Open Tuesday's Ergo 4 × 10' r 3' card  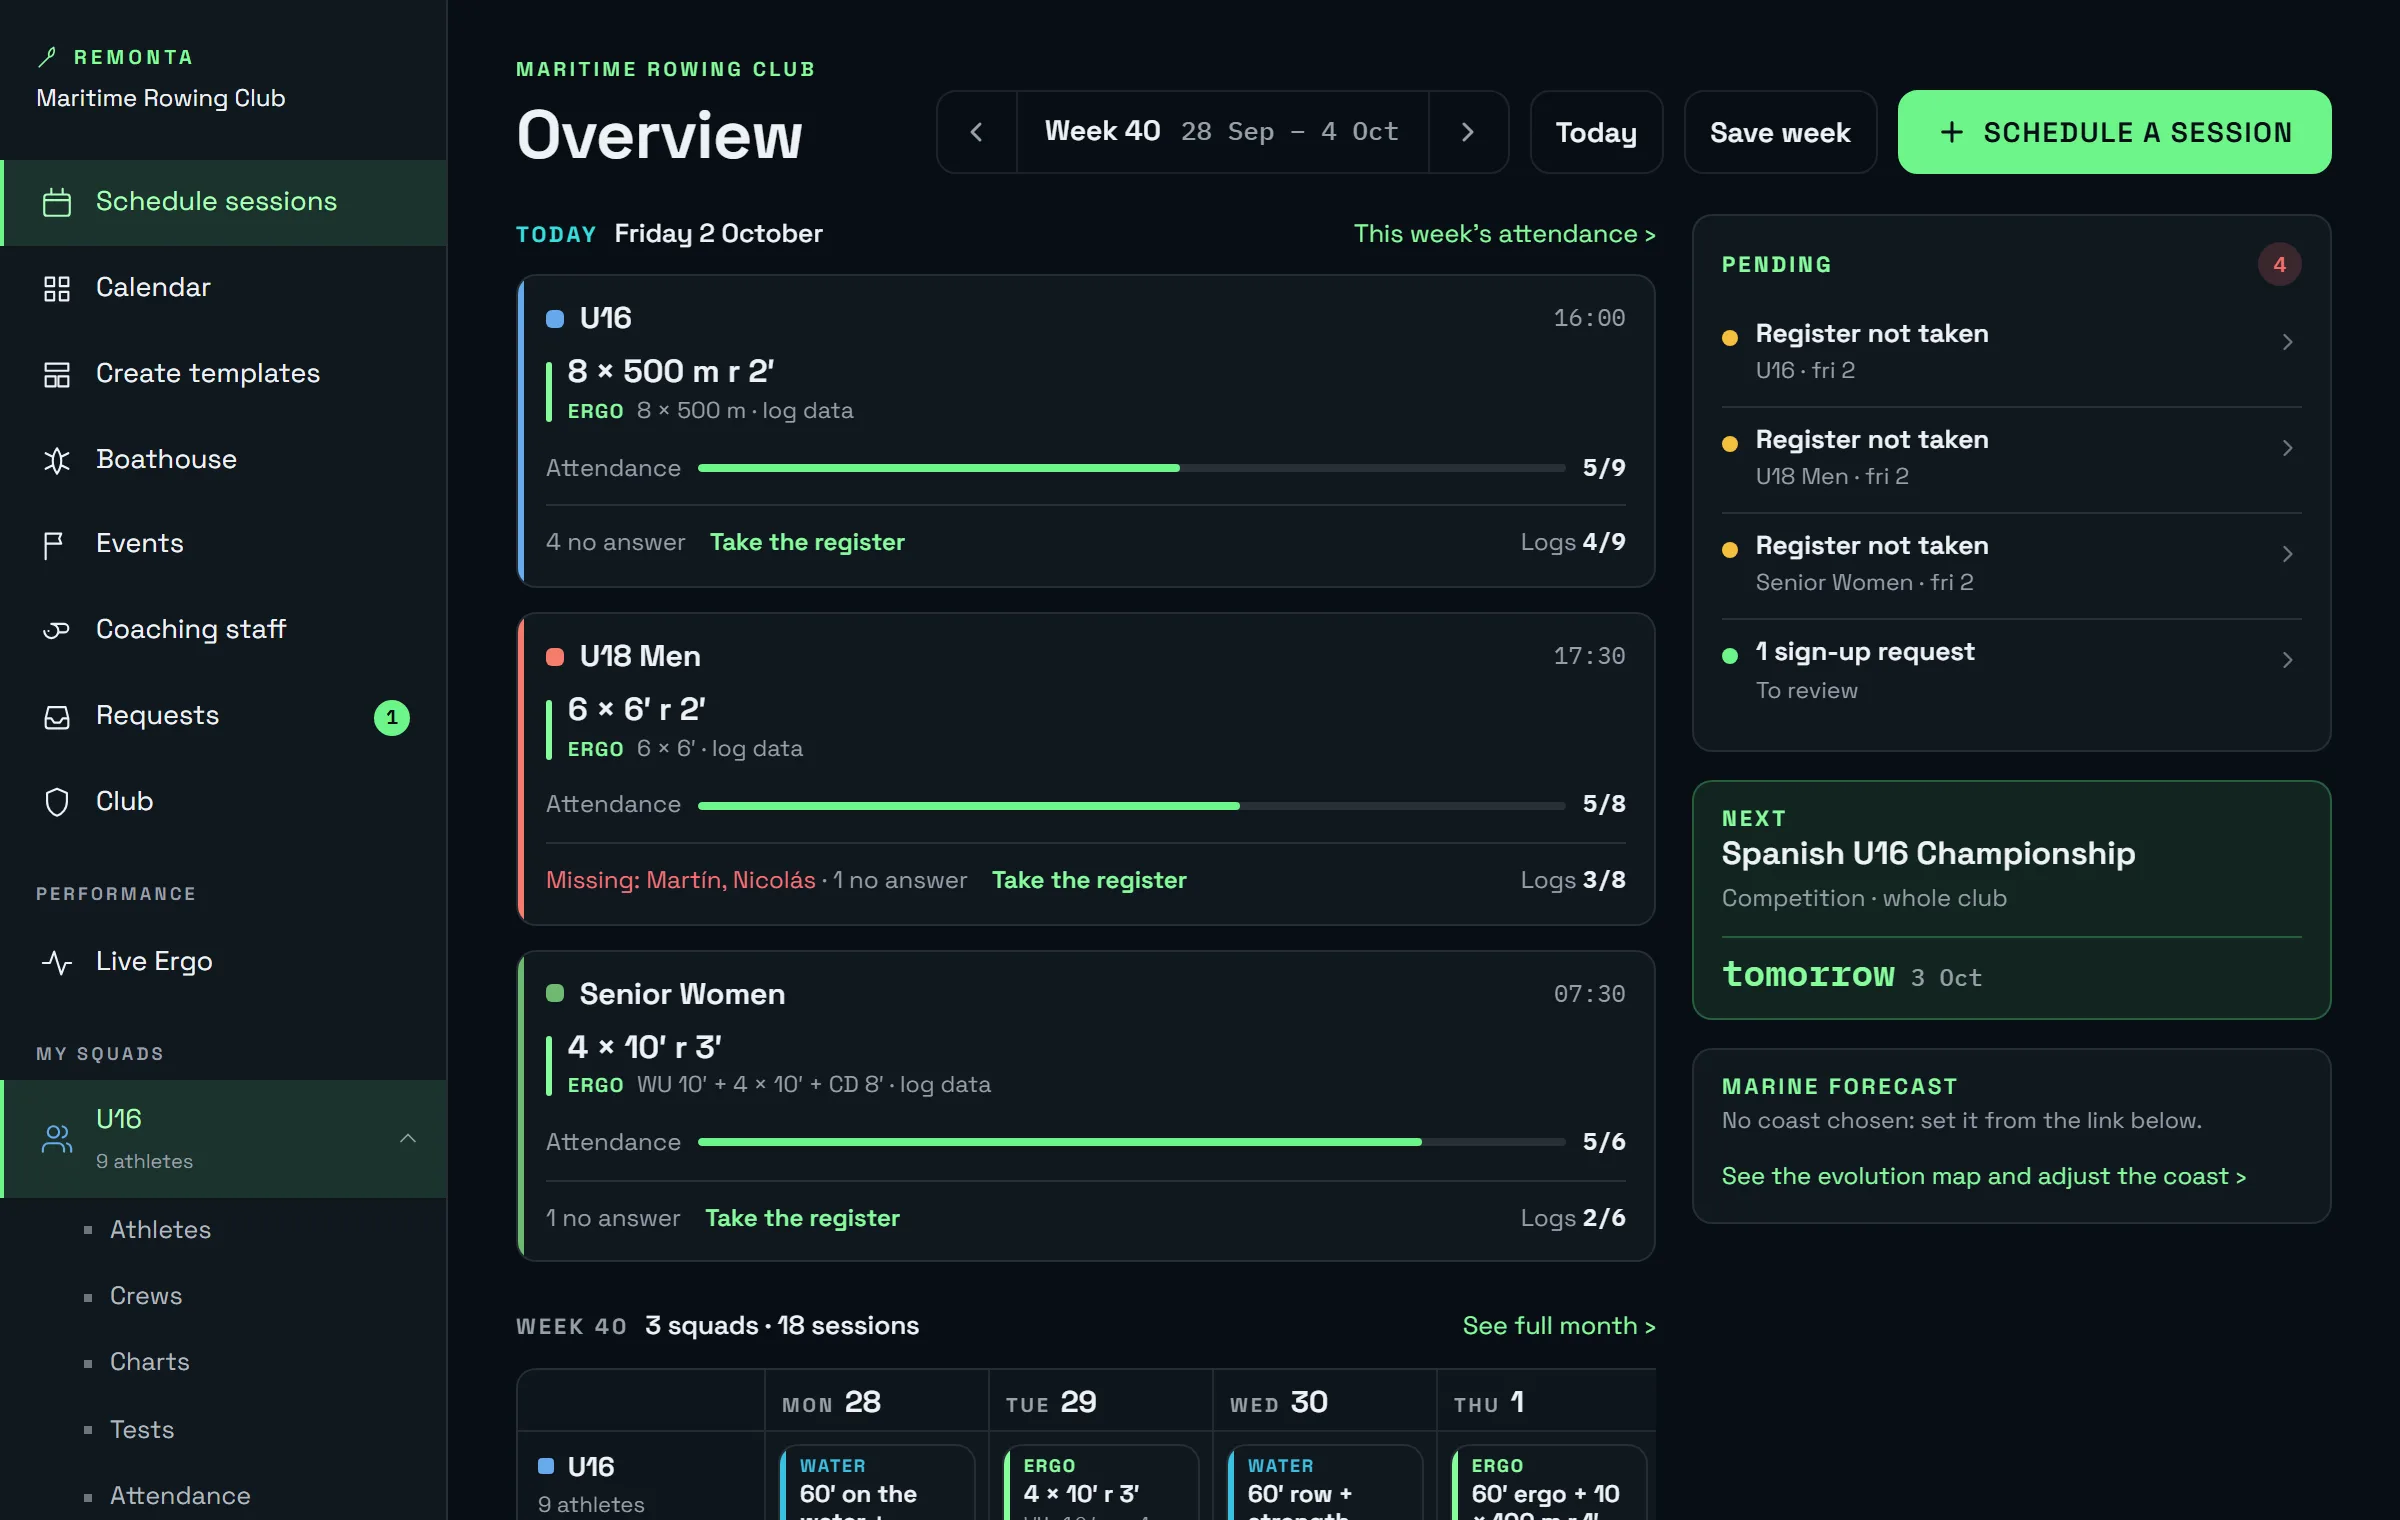coord(1101,1483)
